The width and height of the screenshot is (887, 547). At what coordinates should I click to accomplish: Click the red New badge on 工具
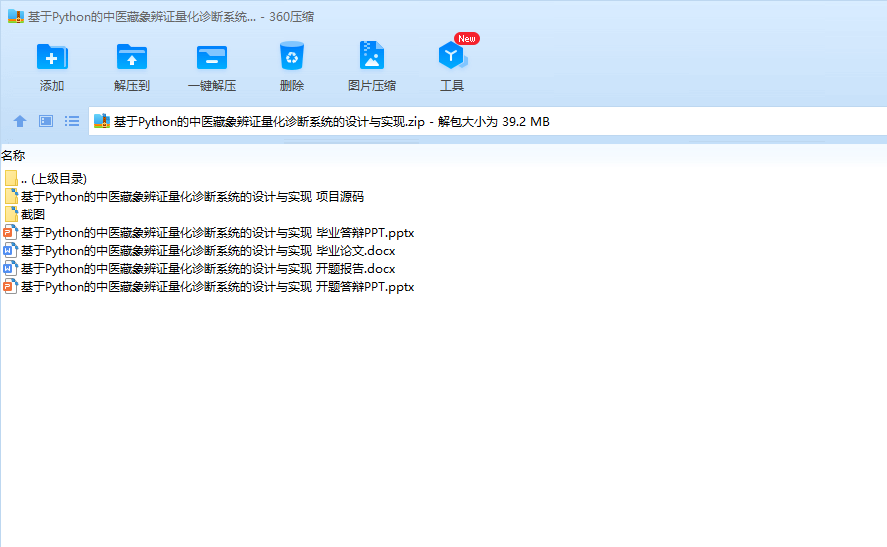(x=467, y=38)
